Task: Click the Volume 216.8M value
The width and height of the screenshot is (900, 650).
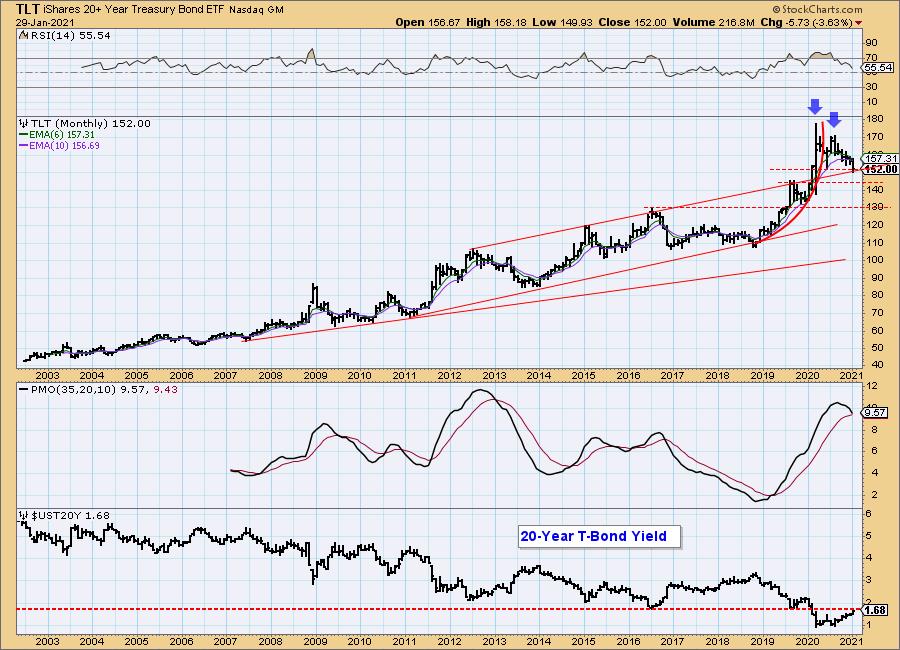Action: coord(713,22)
